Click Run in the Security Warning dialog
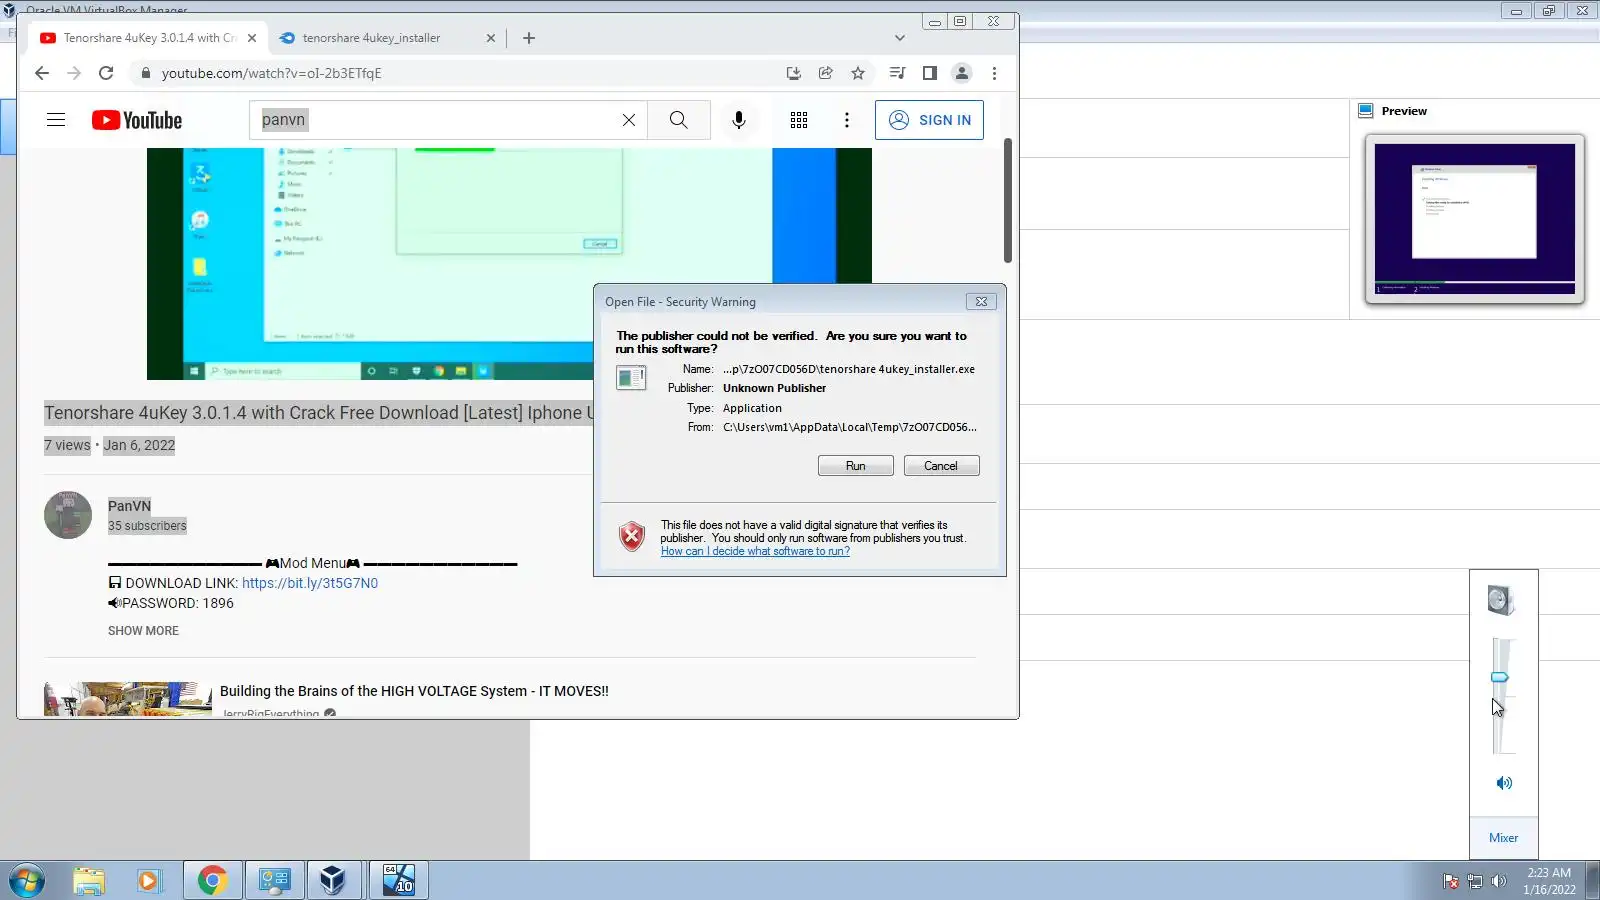Image resolution: width=1600 pixels, height=900 pixels. (856, 466)
